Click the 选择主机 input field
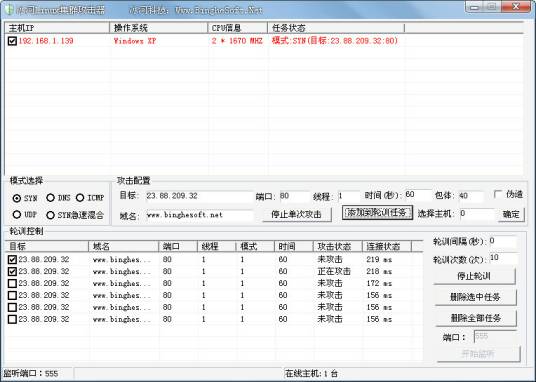This screenshot has width=536, height=382. click(477, 214)
